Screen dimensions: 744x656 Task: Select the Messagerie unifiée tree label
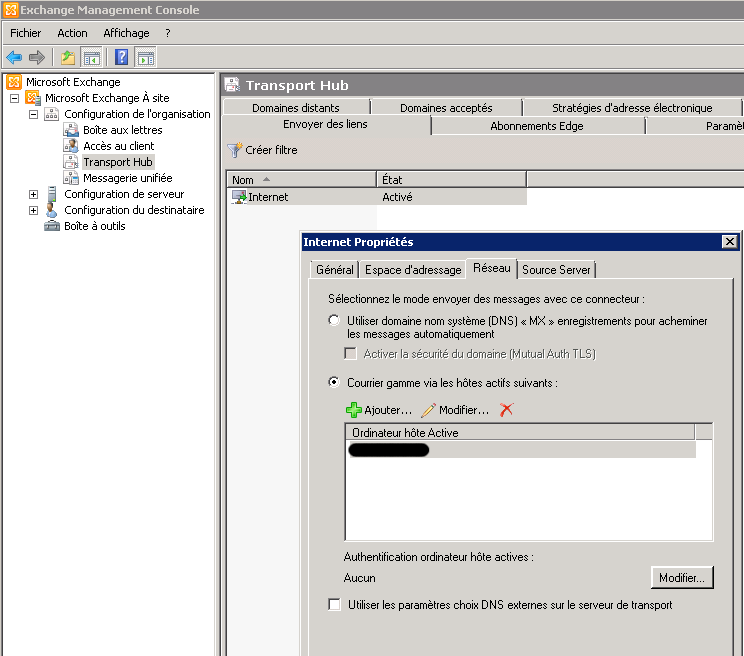(x=128, y=178)
